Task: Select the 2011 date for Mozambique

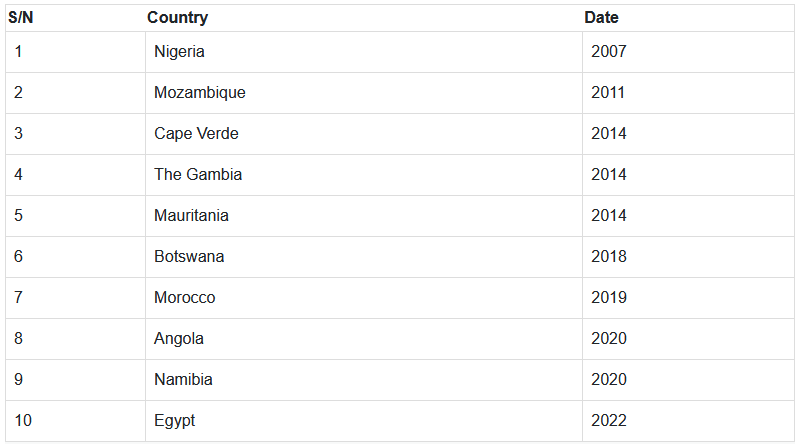Action: pos(608,93)
